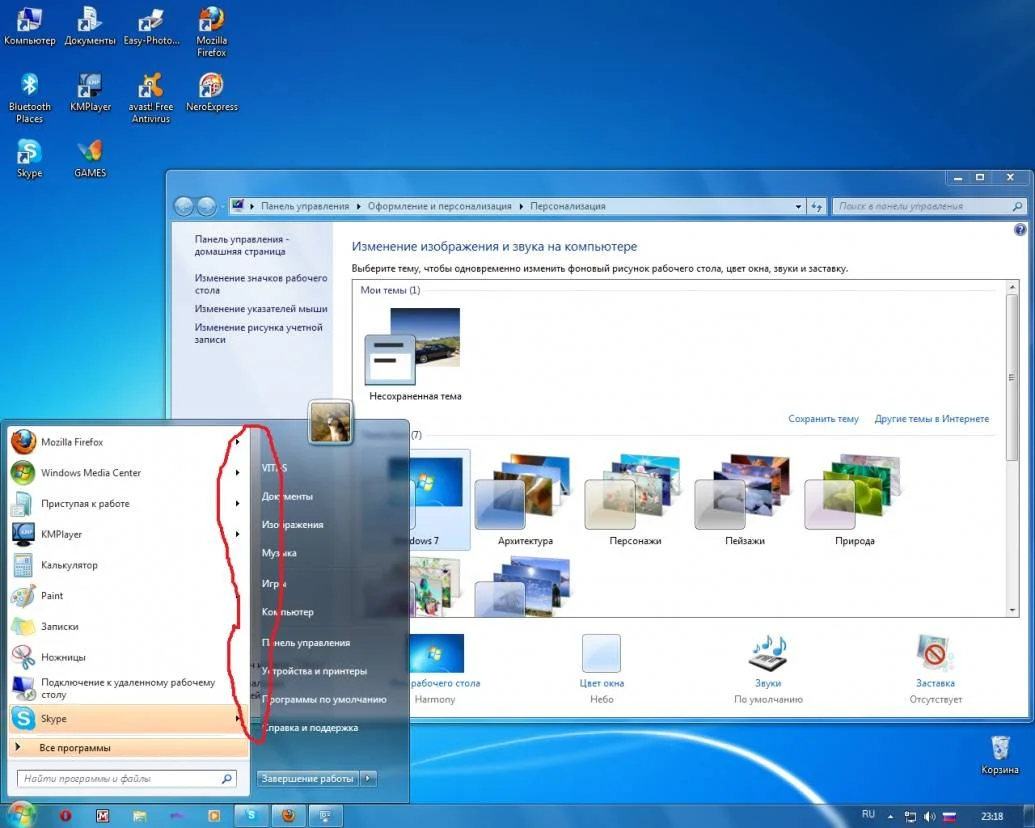Click the Сохранить тему link
Viewport: 1035px width, 828px height.
click(x=823, y=419)
